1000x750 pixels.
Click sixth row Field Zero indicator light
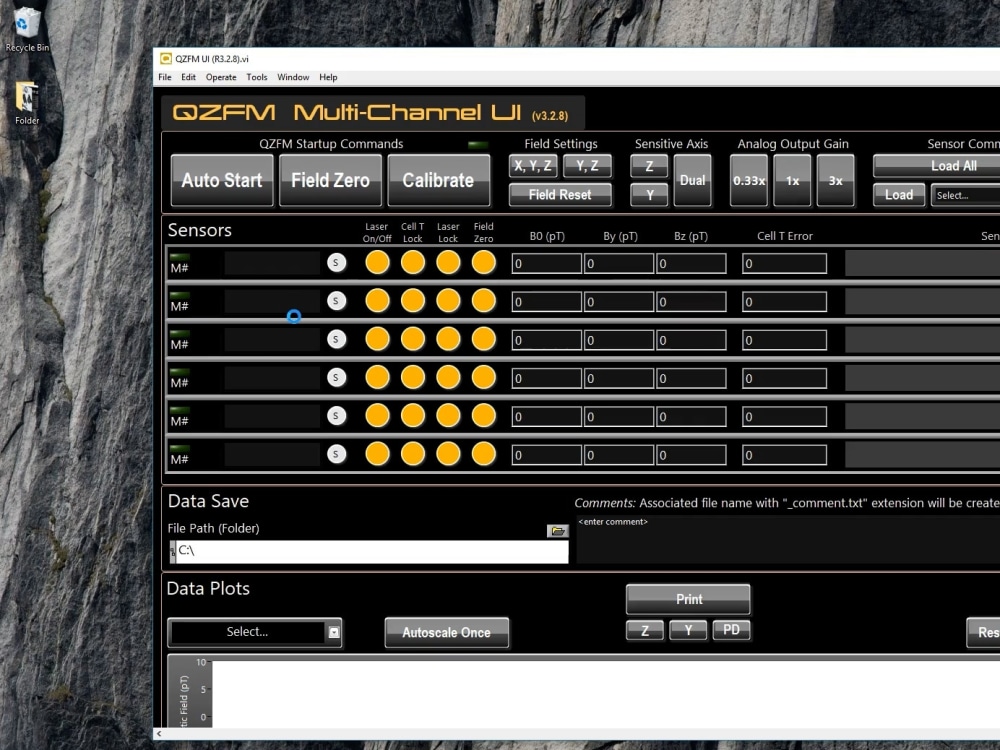click(483, 453)
